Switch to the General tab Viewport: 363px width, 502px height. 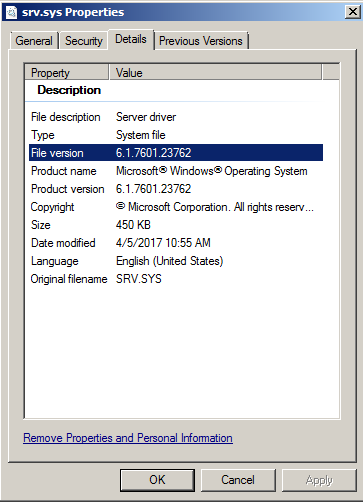pos(34,41)
